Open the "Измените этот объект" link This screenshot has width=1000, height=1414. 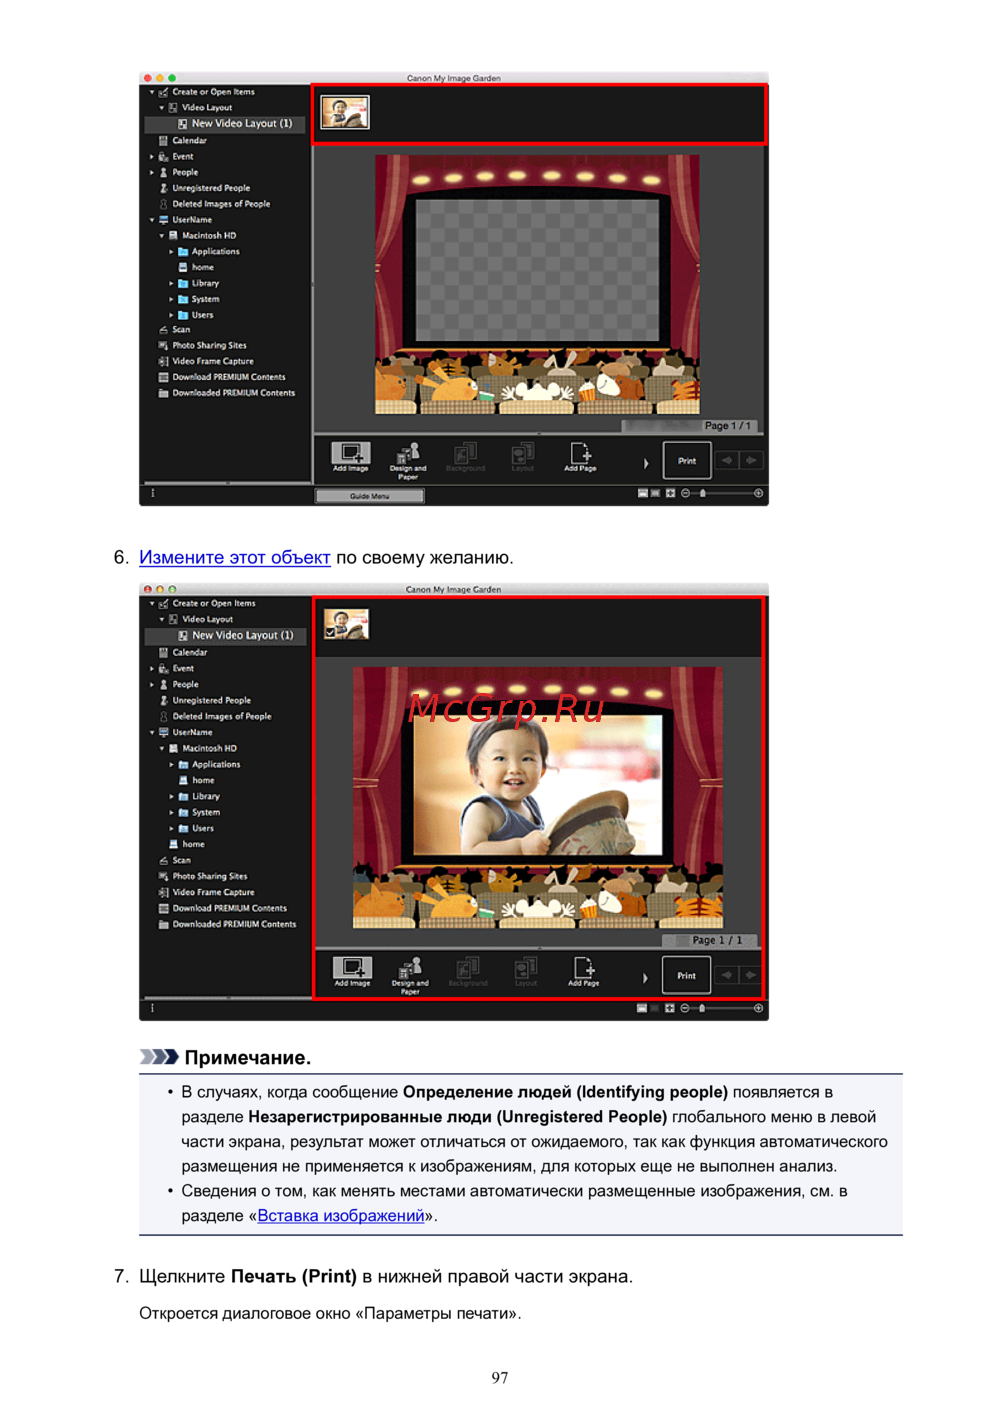point(234,558)
